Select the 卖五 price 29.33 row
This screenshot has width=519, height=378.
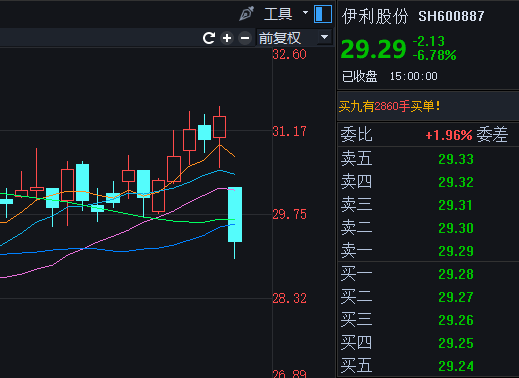(x=428, y=159)
